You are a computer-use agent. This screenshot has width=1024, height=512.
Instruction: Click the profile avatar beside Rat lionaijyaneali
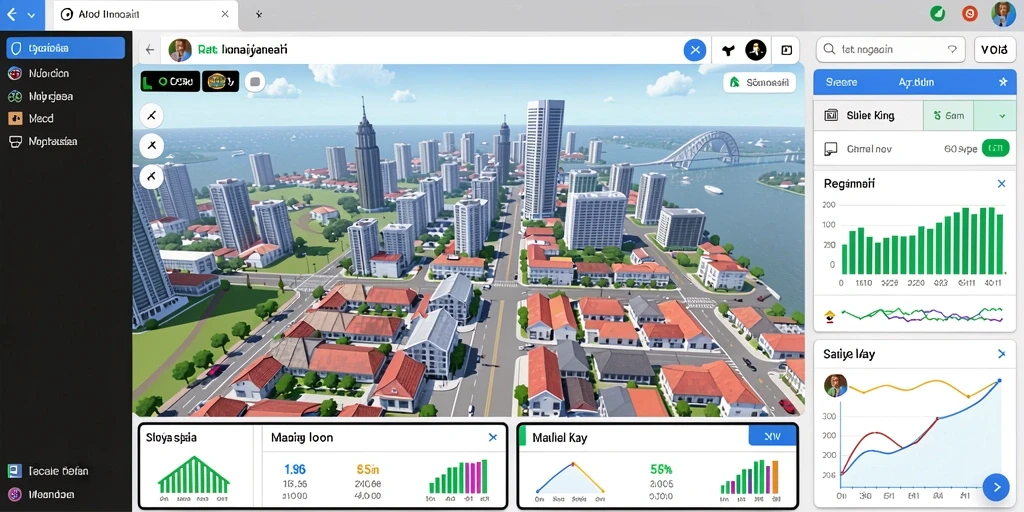[180, 50]
